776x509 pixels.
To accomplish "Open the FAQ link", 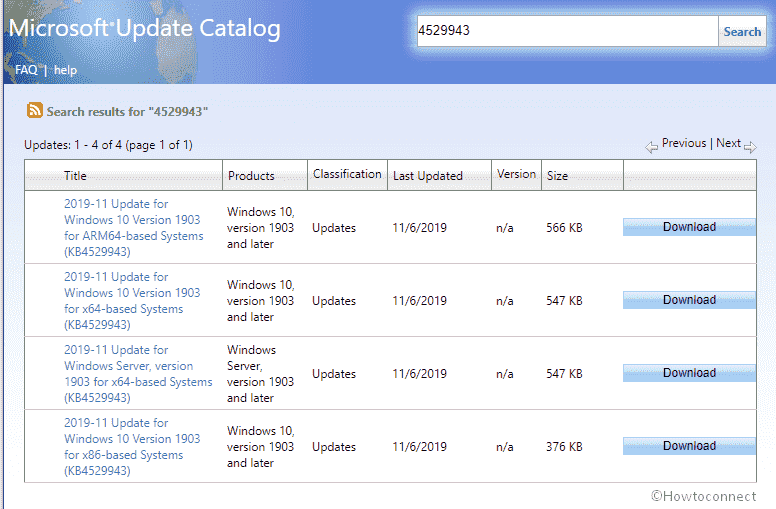I will (x=26, y=70).
